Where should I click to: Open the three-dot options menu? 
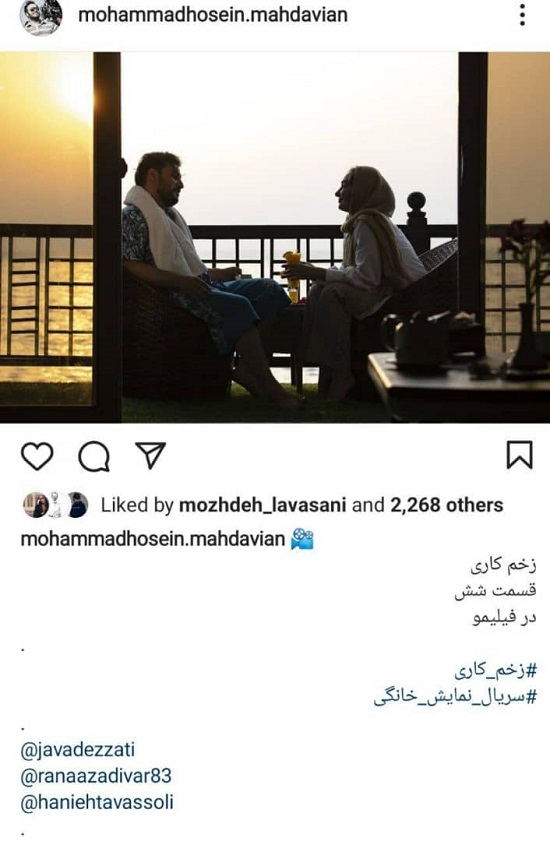click(522, 15)
